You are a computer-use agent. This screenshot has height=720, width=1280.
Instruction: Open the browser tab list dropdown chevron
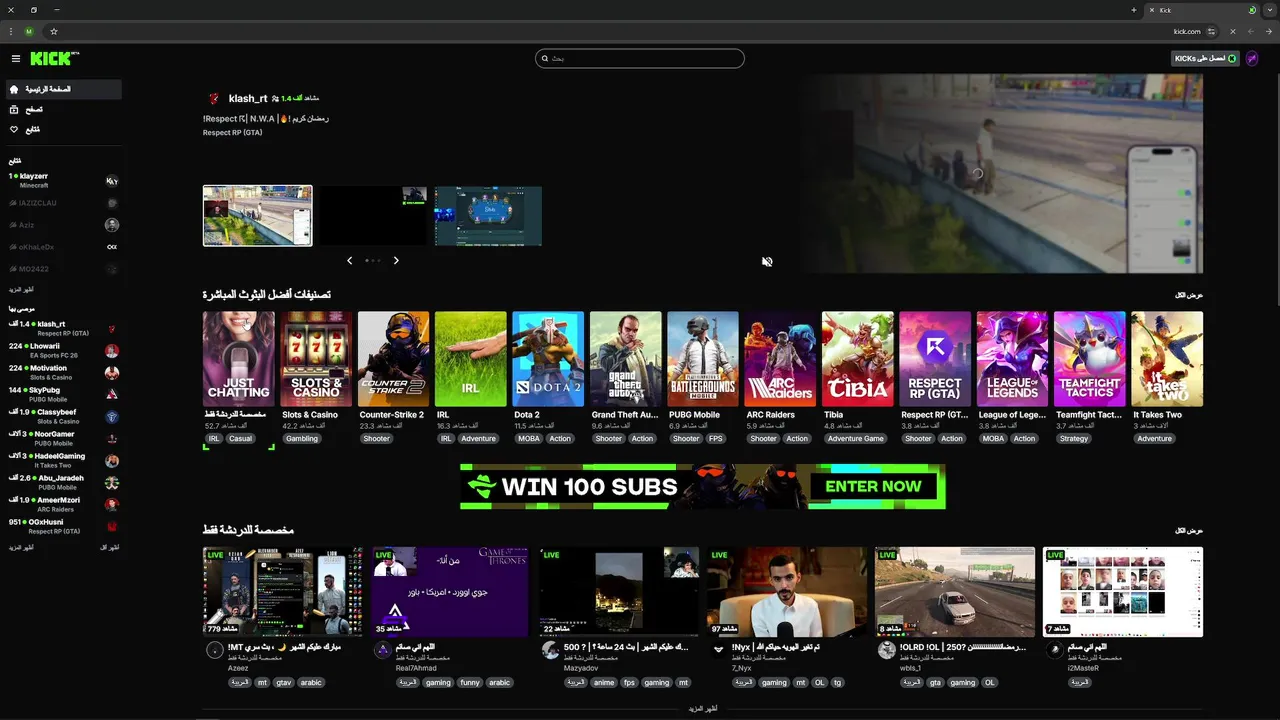(1269, 10)
